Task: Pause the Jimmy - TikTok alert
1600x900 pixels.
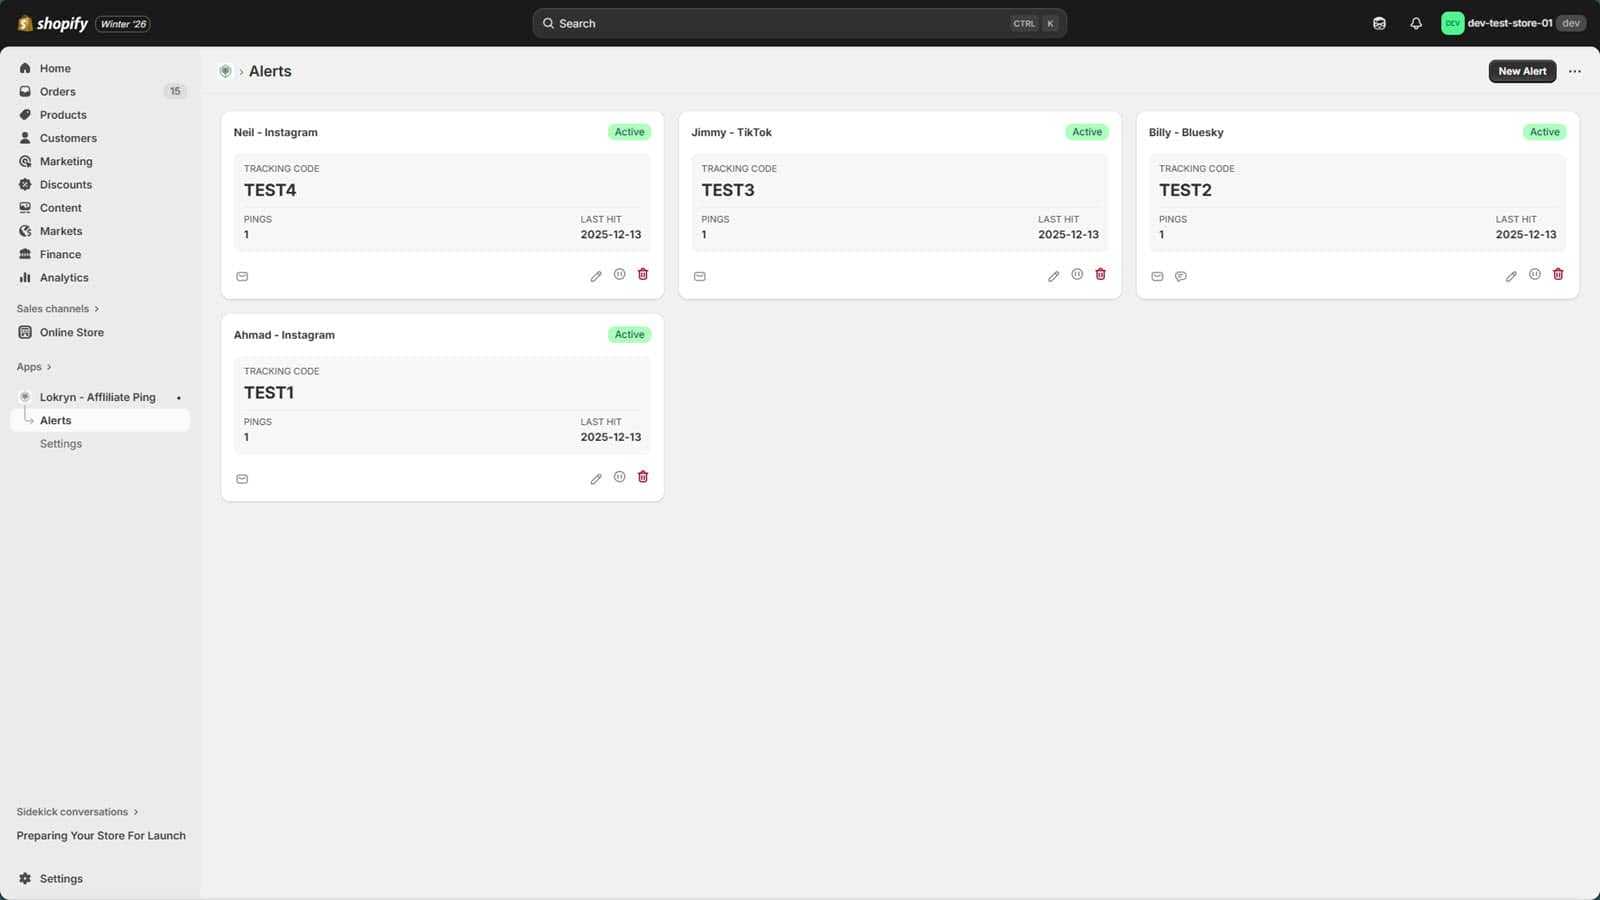Action: [x=1077, y=274]
